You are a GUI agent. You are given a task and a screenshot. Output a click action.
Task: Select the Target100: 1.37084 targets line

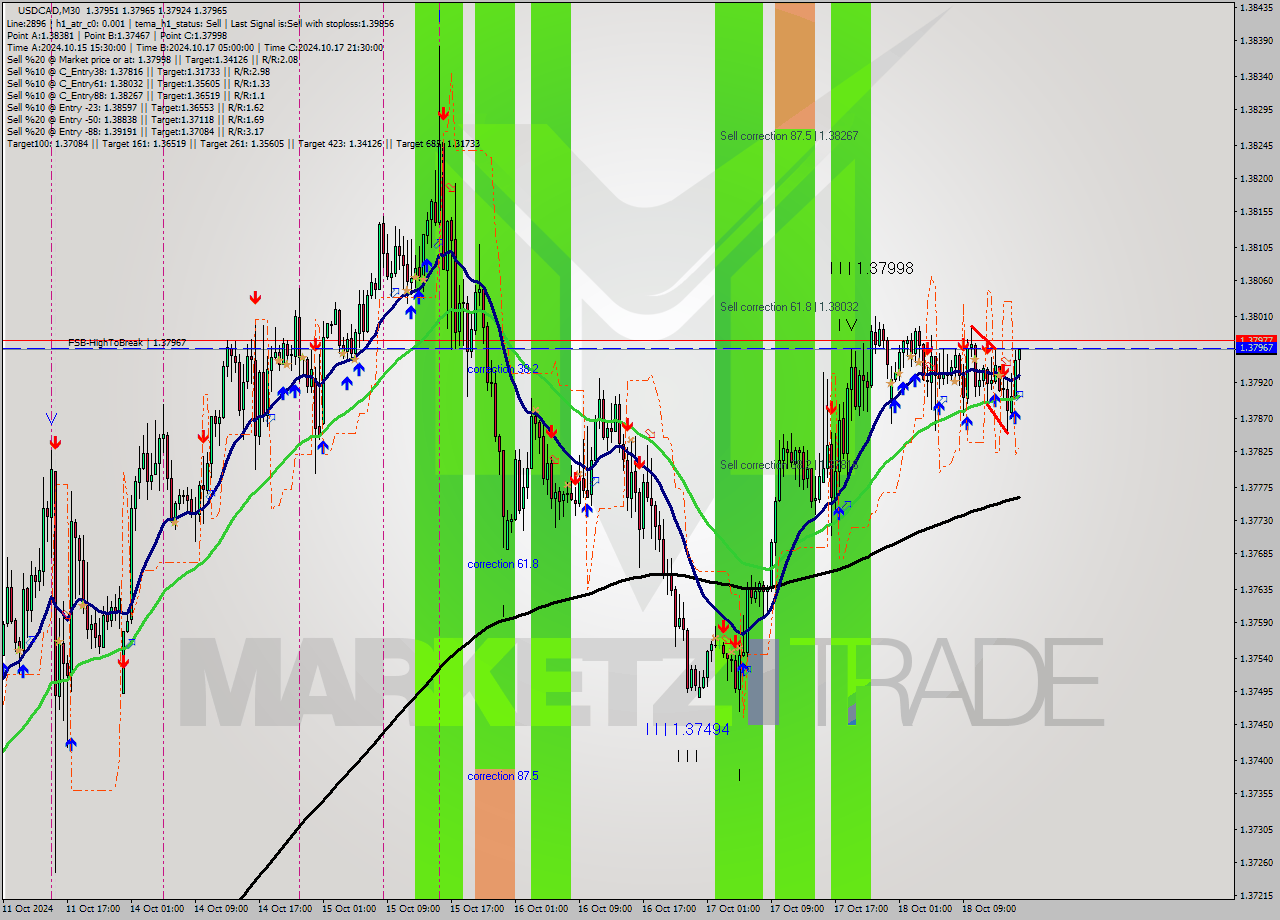point(243,143)
